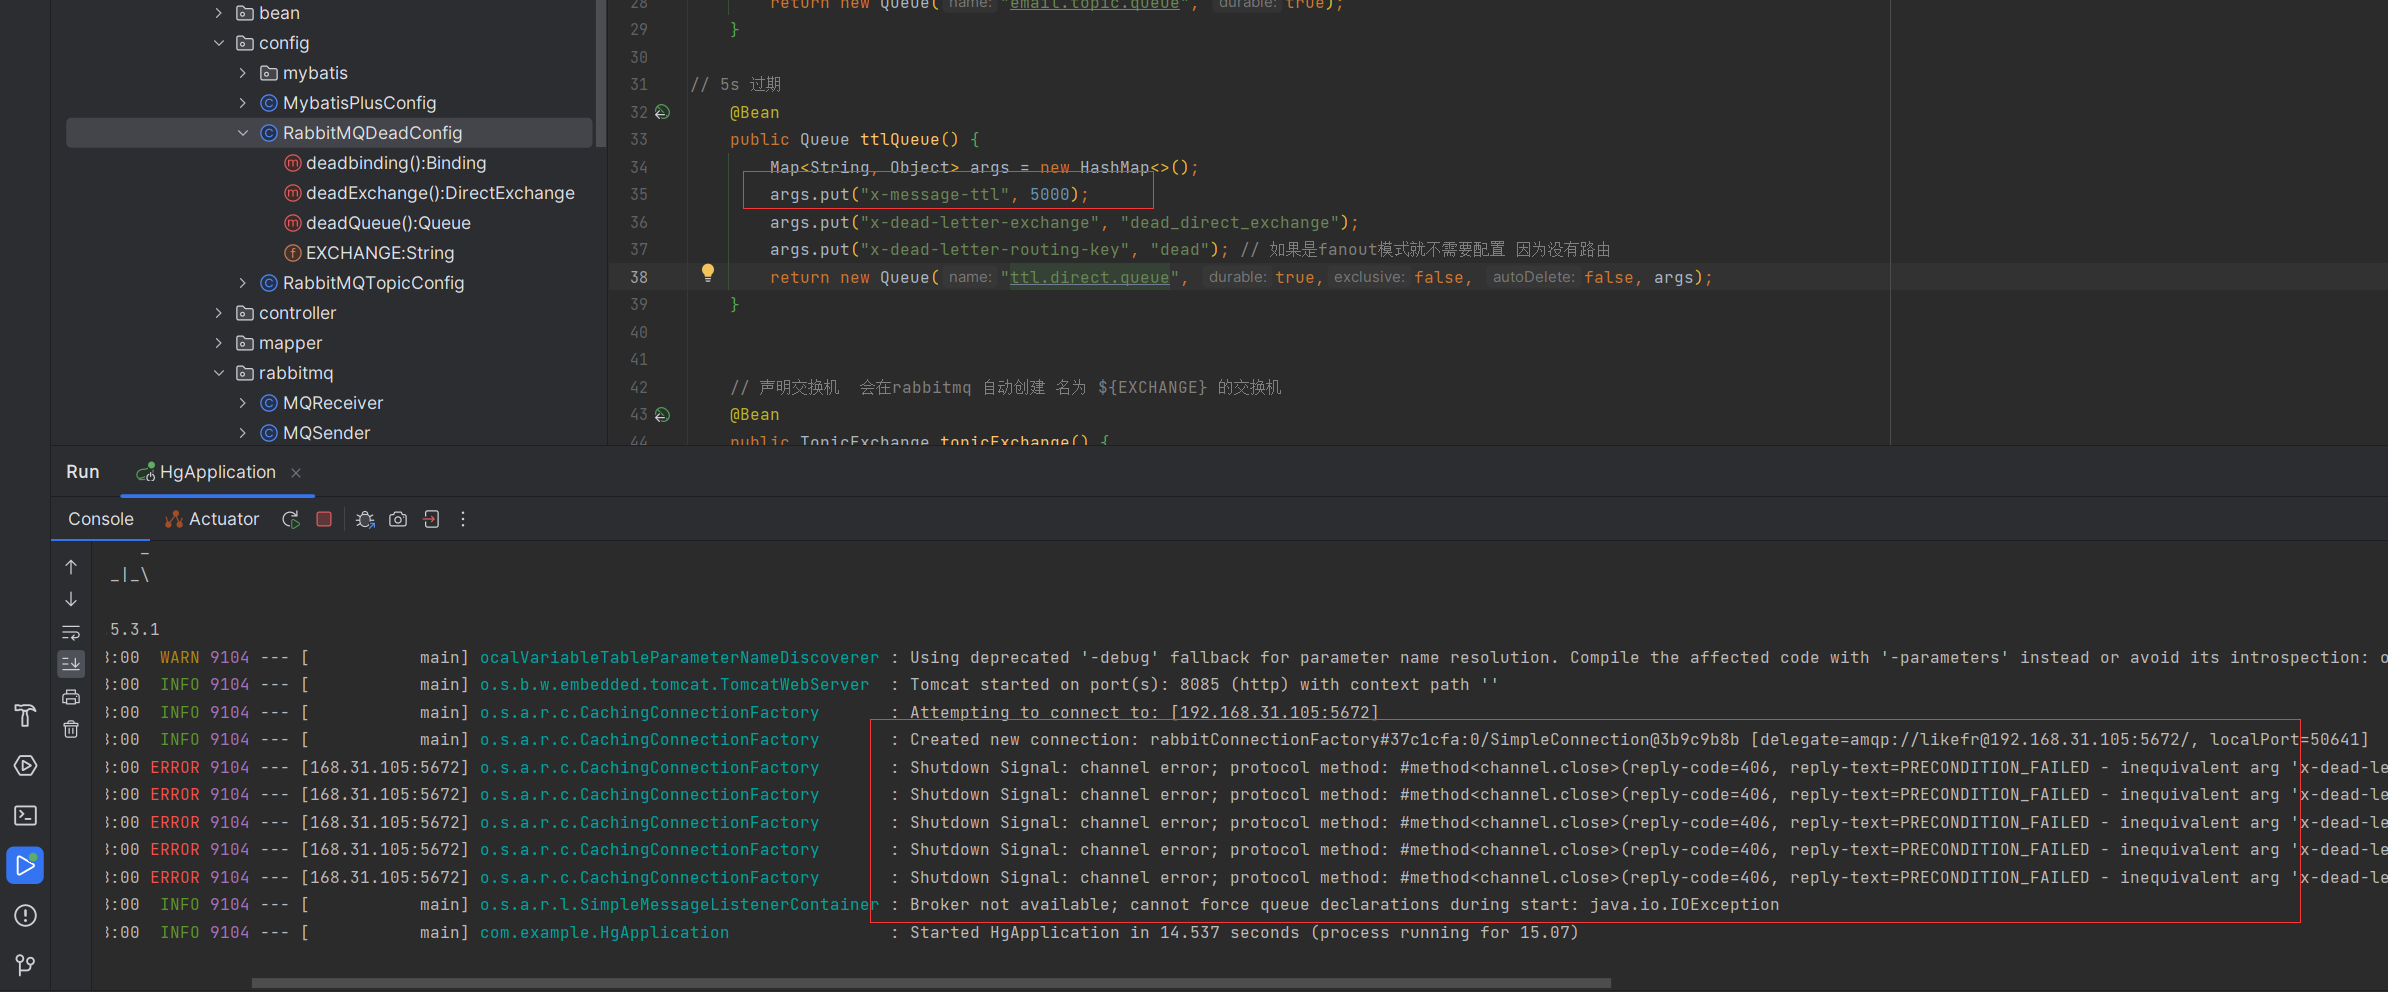Screen dimensions: 2388x992
Task: Clear all console output with trash icon
Action: tap(71, 729)
